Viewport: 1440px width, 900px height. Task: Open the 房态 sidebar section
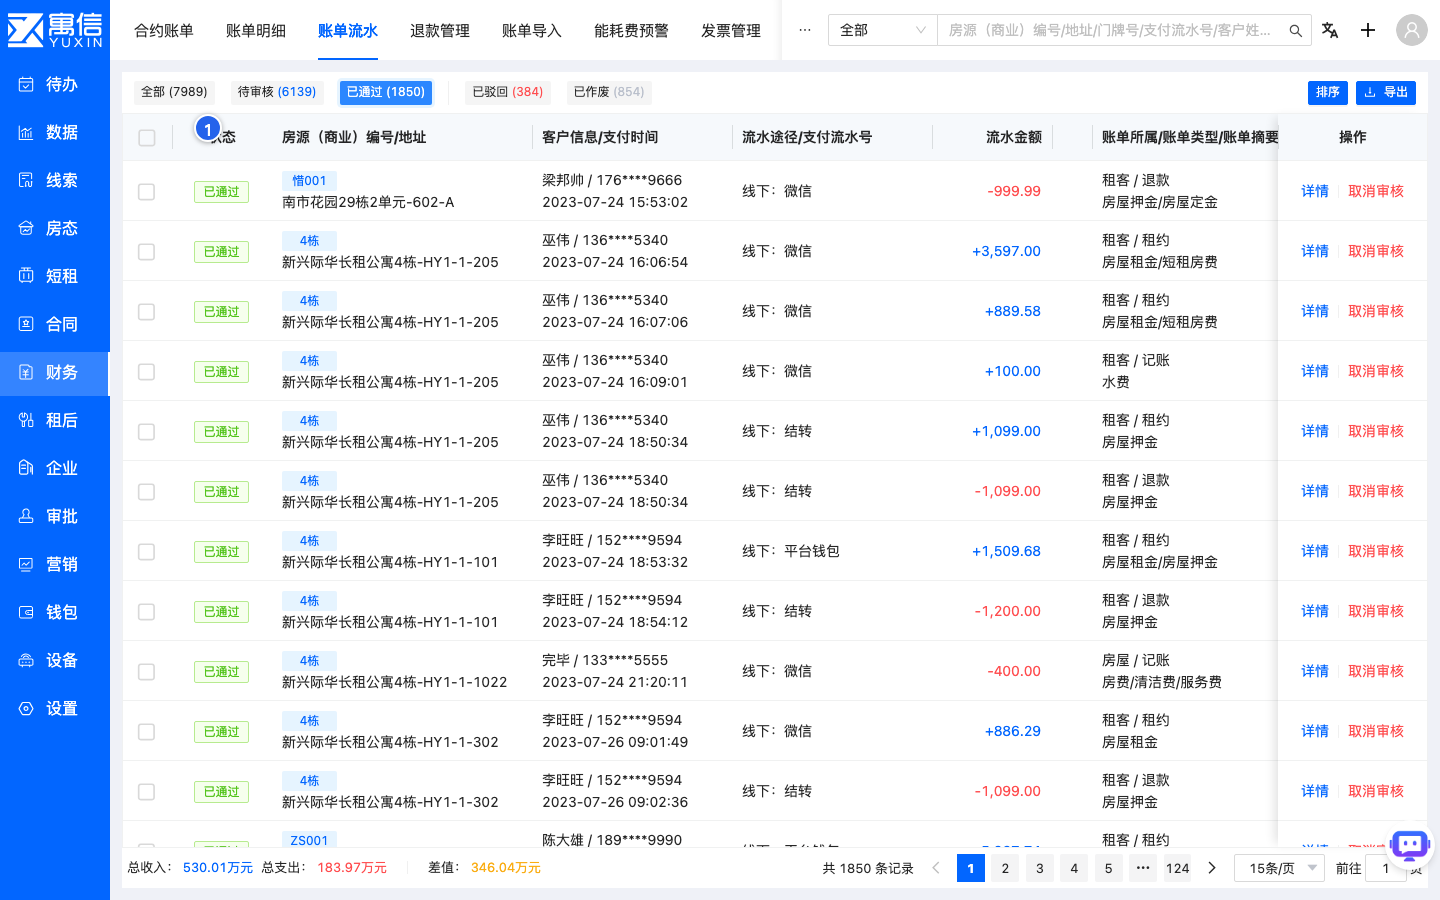click(x=55, y=229)
